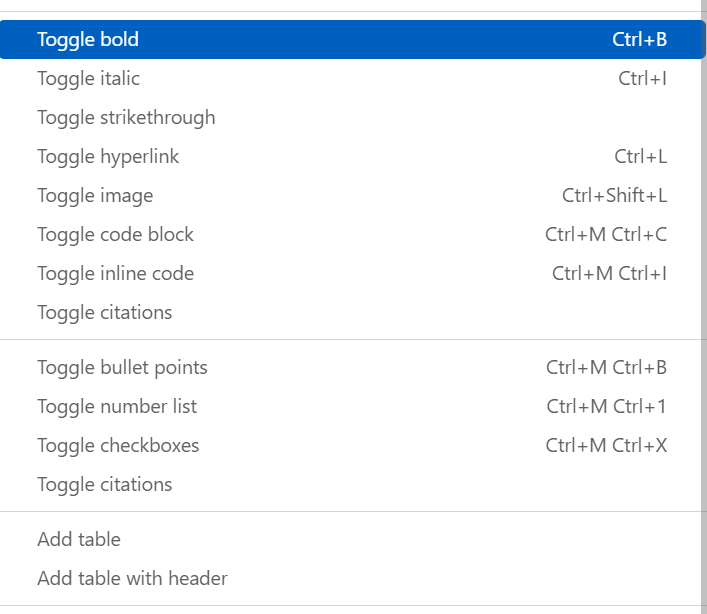Click Toggle citations below Toggle inline code

(104, 313)
